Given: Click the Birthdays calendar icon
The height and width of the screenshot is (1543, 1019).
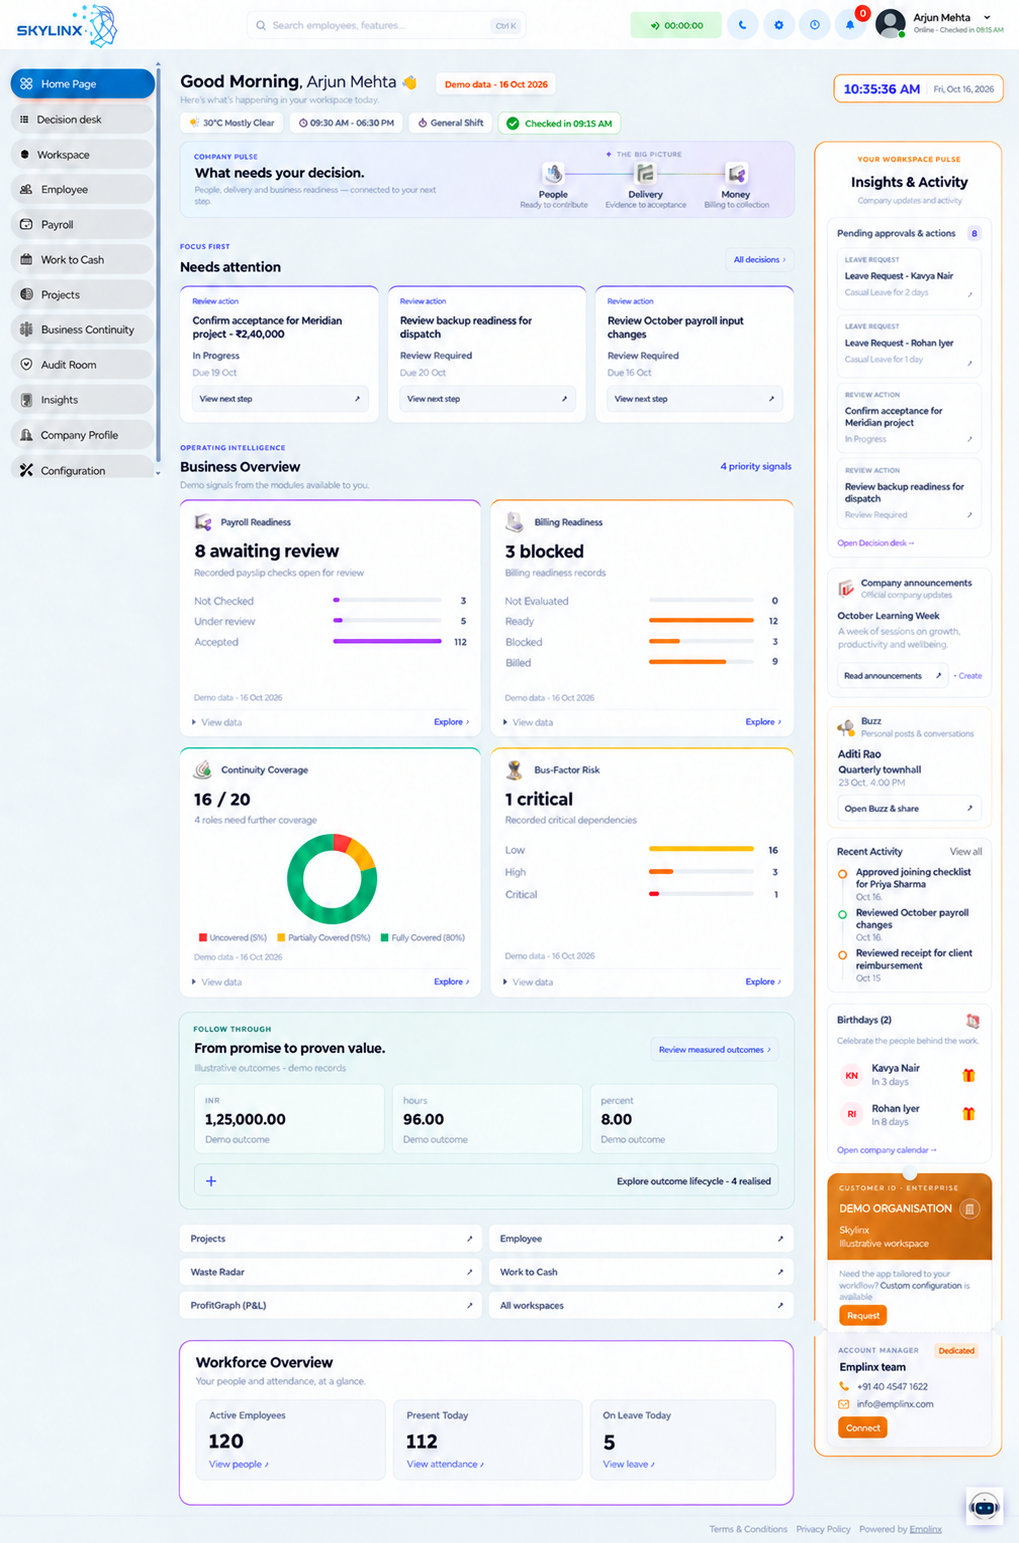Looking at the screenshot, I should point(973,1021).
